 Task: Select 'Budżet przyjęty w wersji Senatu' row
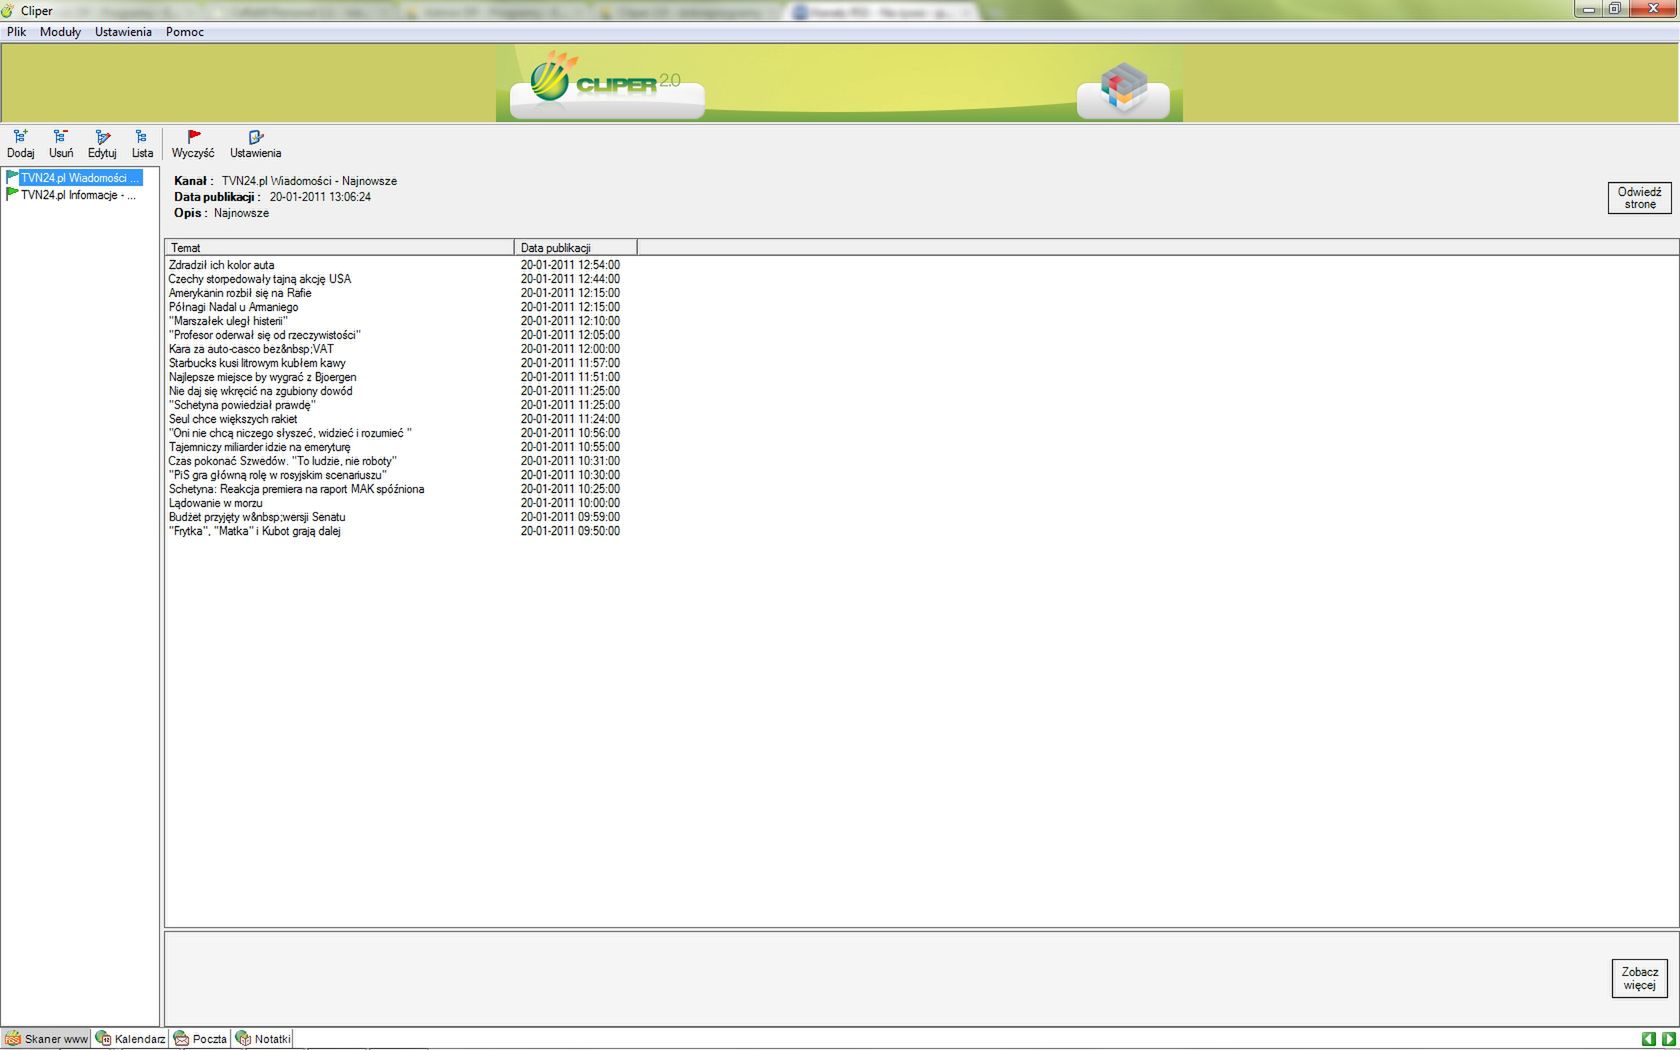tap(257, 517)
